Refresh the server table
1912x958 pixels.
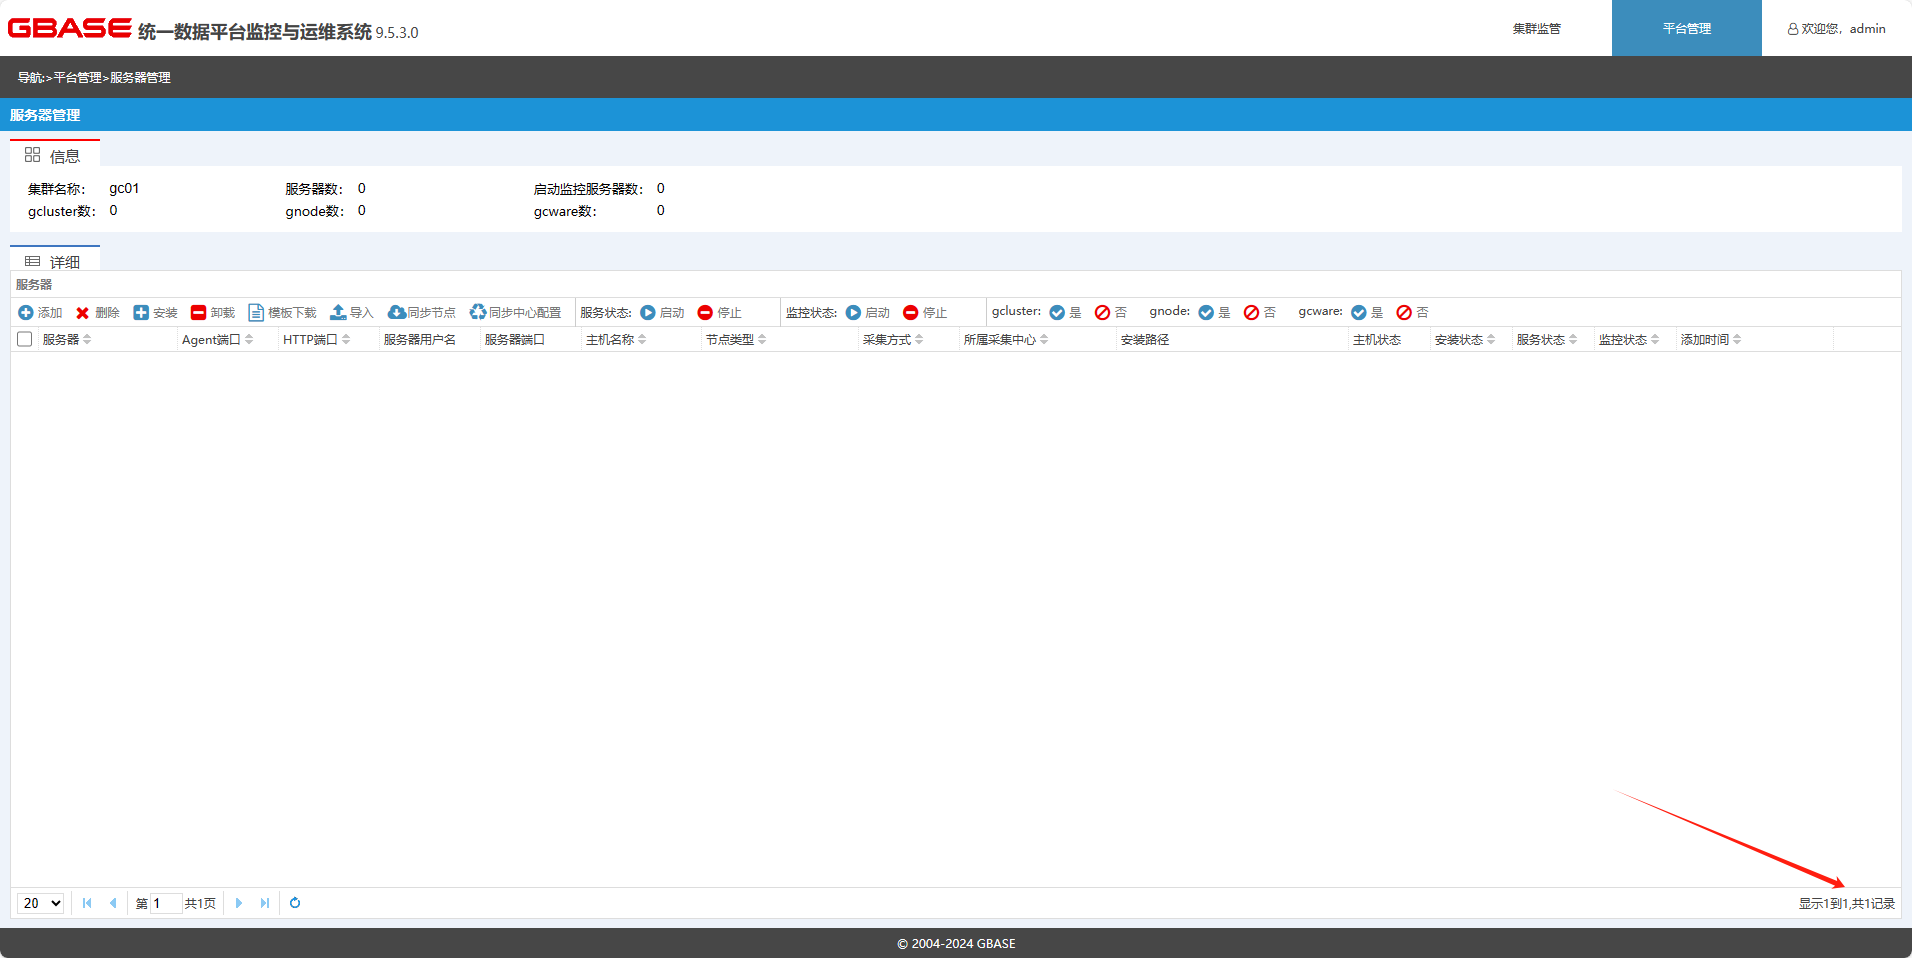(295, 903)
